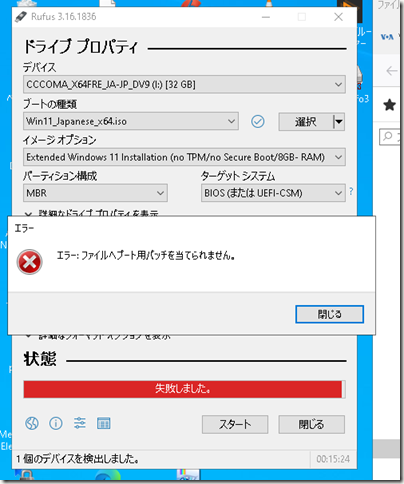
Task: Open the Rufus about info icon
Action: [x=56, y=423]
